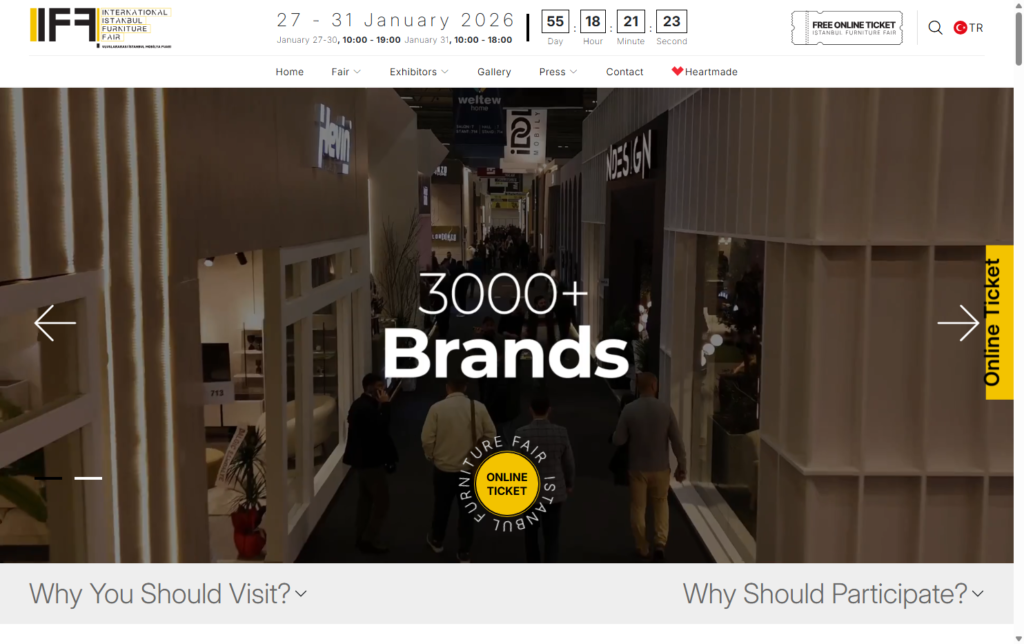Click the red heart Heartmade icon
Screen dimensions: 1024x644
pyautogui.click(x=677, y=72)
